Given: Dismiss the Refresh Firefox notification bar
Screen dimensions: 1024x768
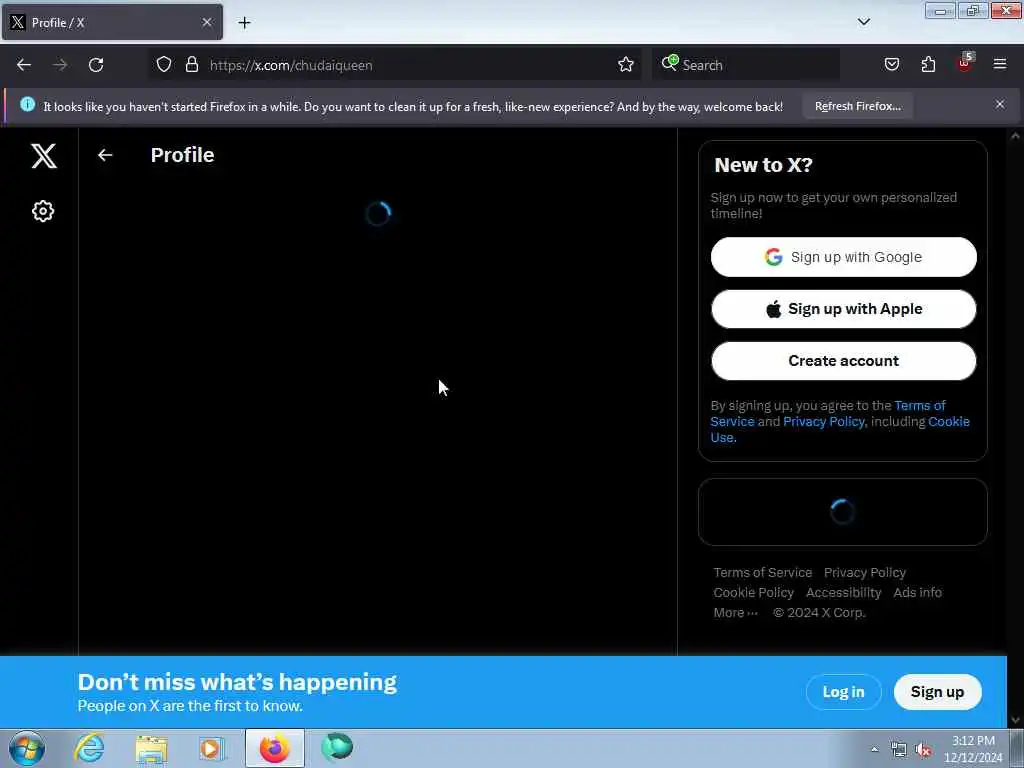Looking at the screenshot, I should [x=1000, y=104].
